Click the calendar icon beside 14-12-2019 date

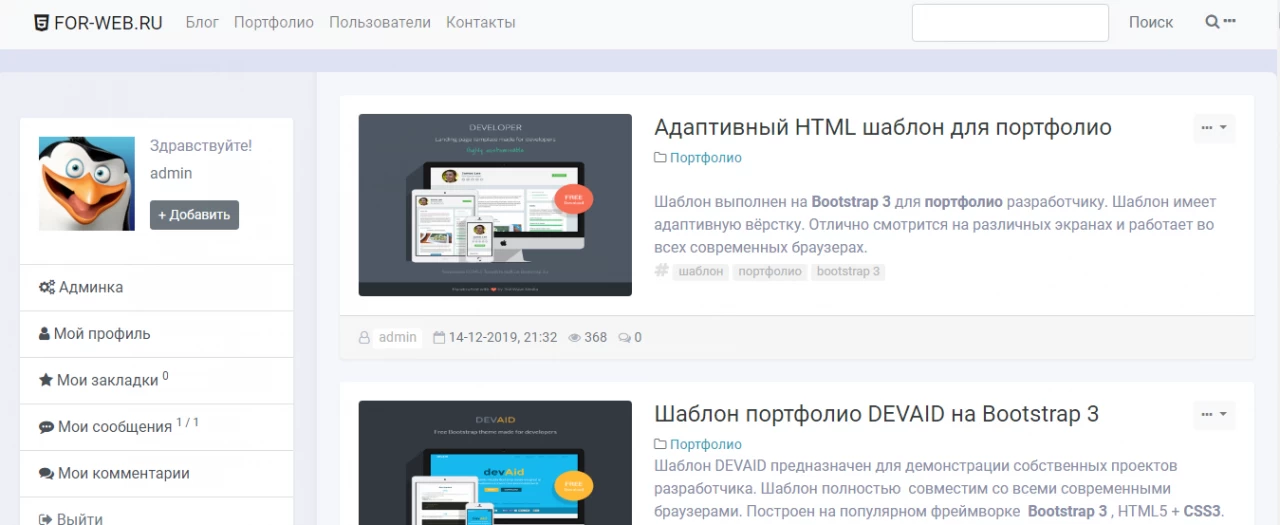tap(439, 338)
